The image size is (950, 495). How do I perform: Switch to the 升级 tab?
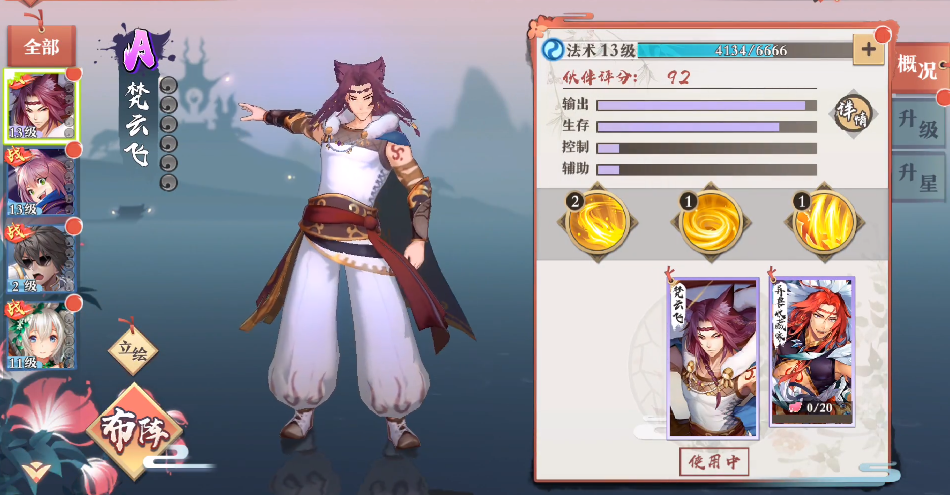click(x=919, y=122)
